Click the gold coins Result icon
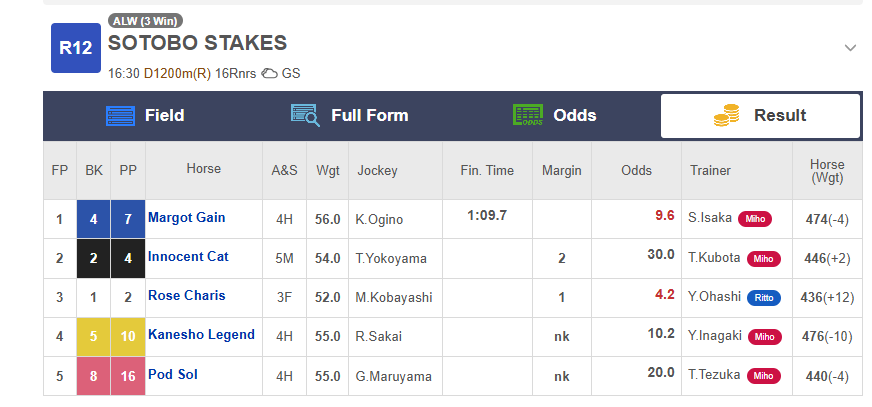 (726, 115)
